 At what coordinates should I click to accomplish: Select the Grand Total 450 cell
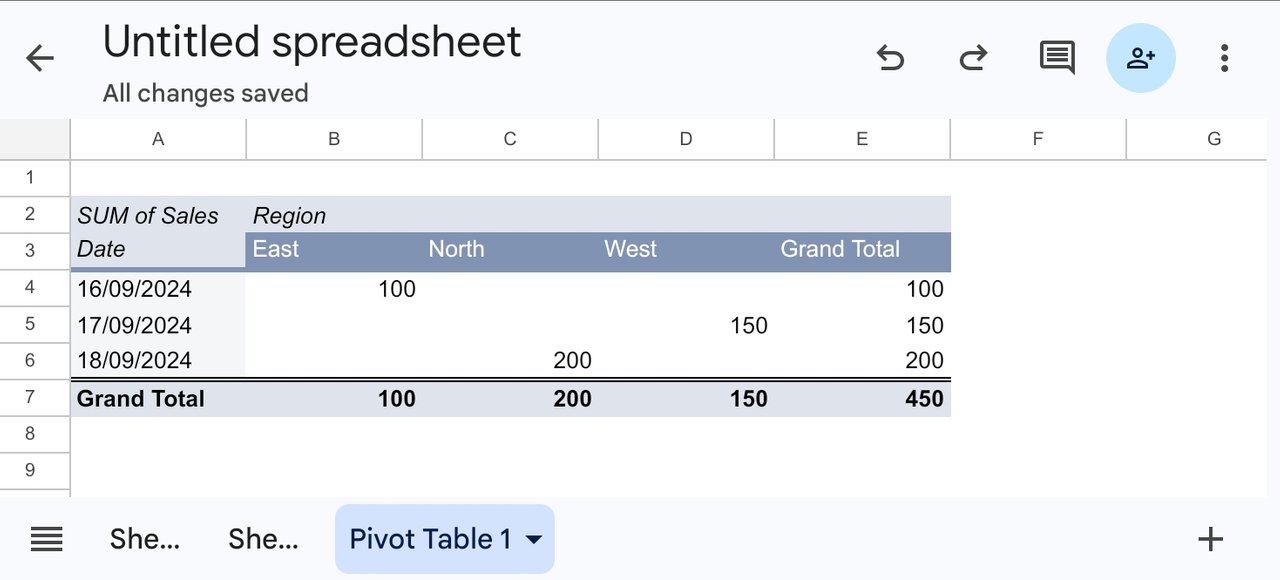[x=862, y=398]
